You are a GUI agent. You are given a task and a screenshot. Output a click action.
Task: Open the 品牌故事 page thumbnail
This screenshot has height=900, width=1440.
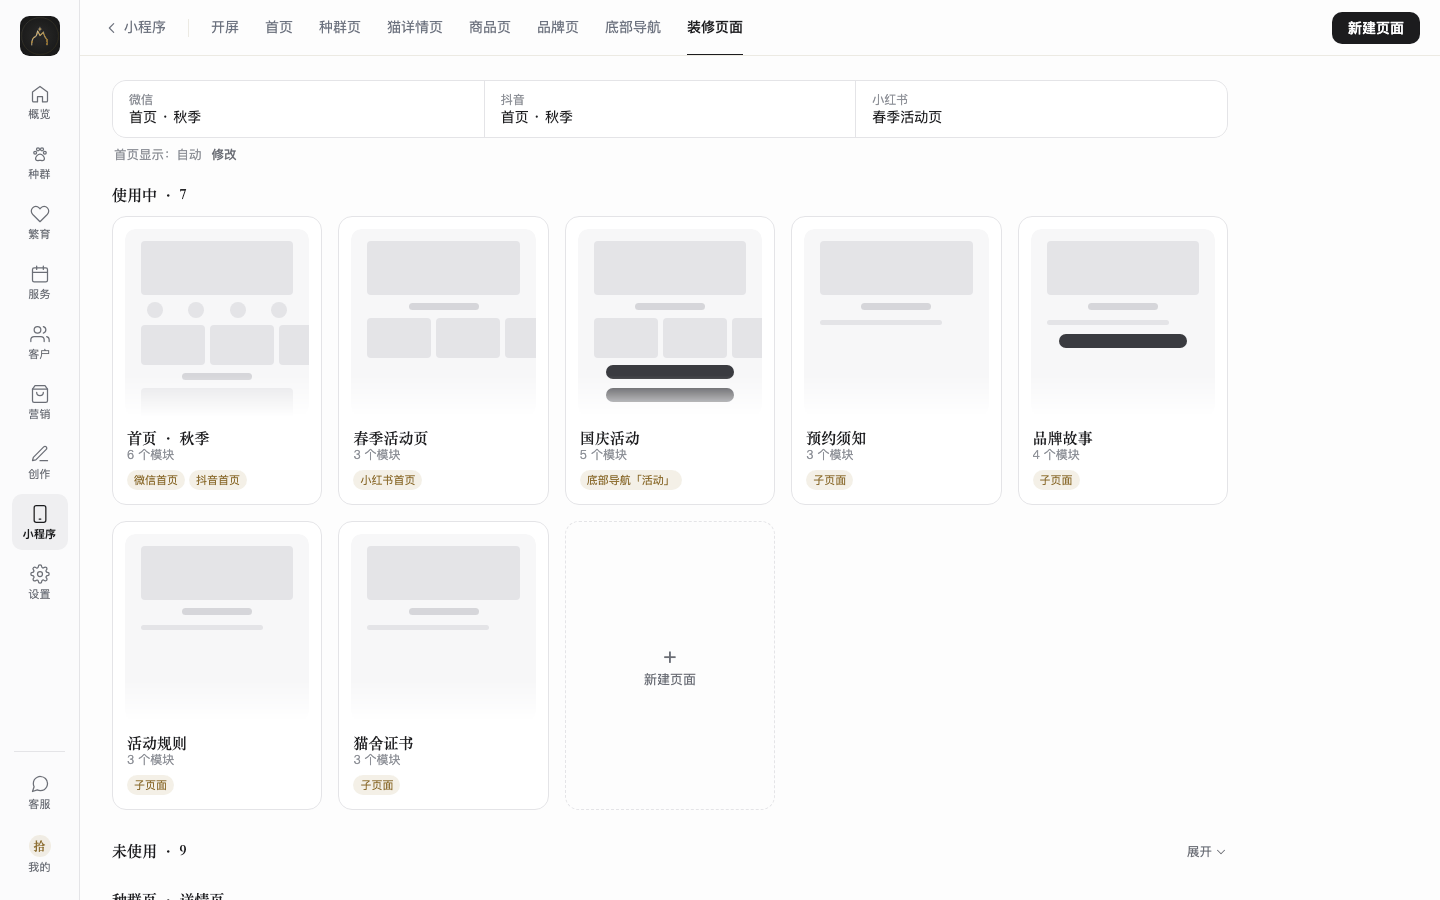point(1123,321)
